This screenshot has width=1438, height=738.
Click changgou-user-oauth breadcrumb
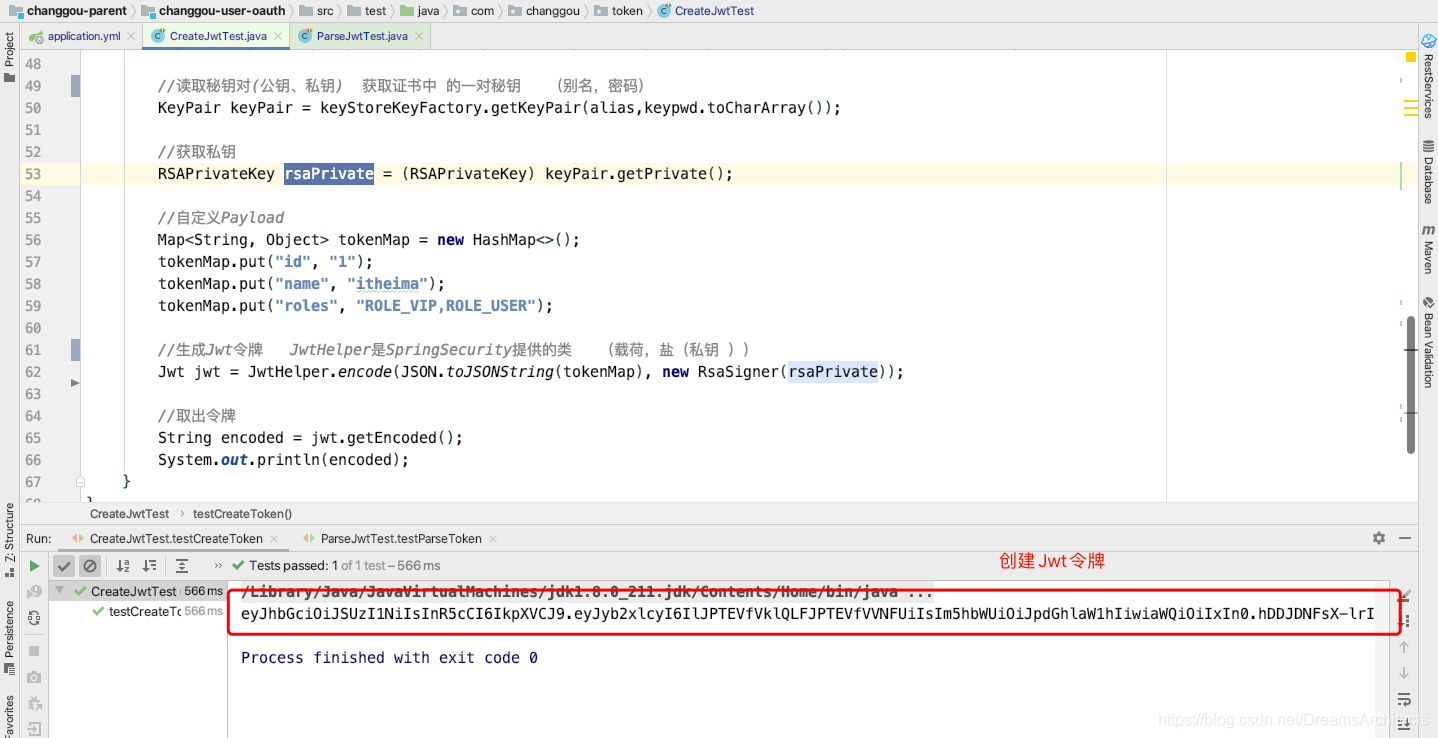213,11
